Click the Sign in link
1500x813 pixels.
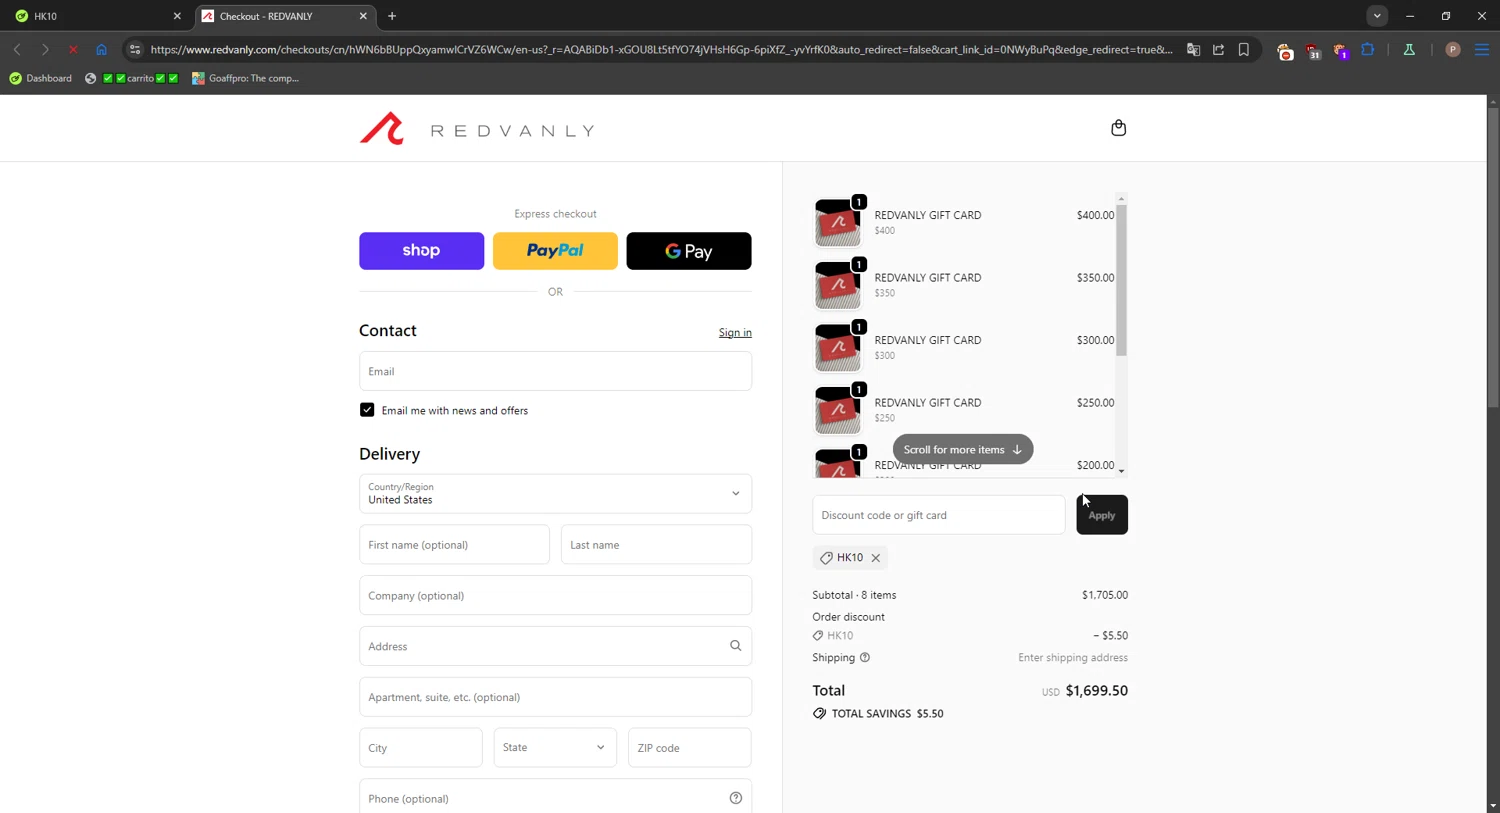coord(735,333)
